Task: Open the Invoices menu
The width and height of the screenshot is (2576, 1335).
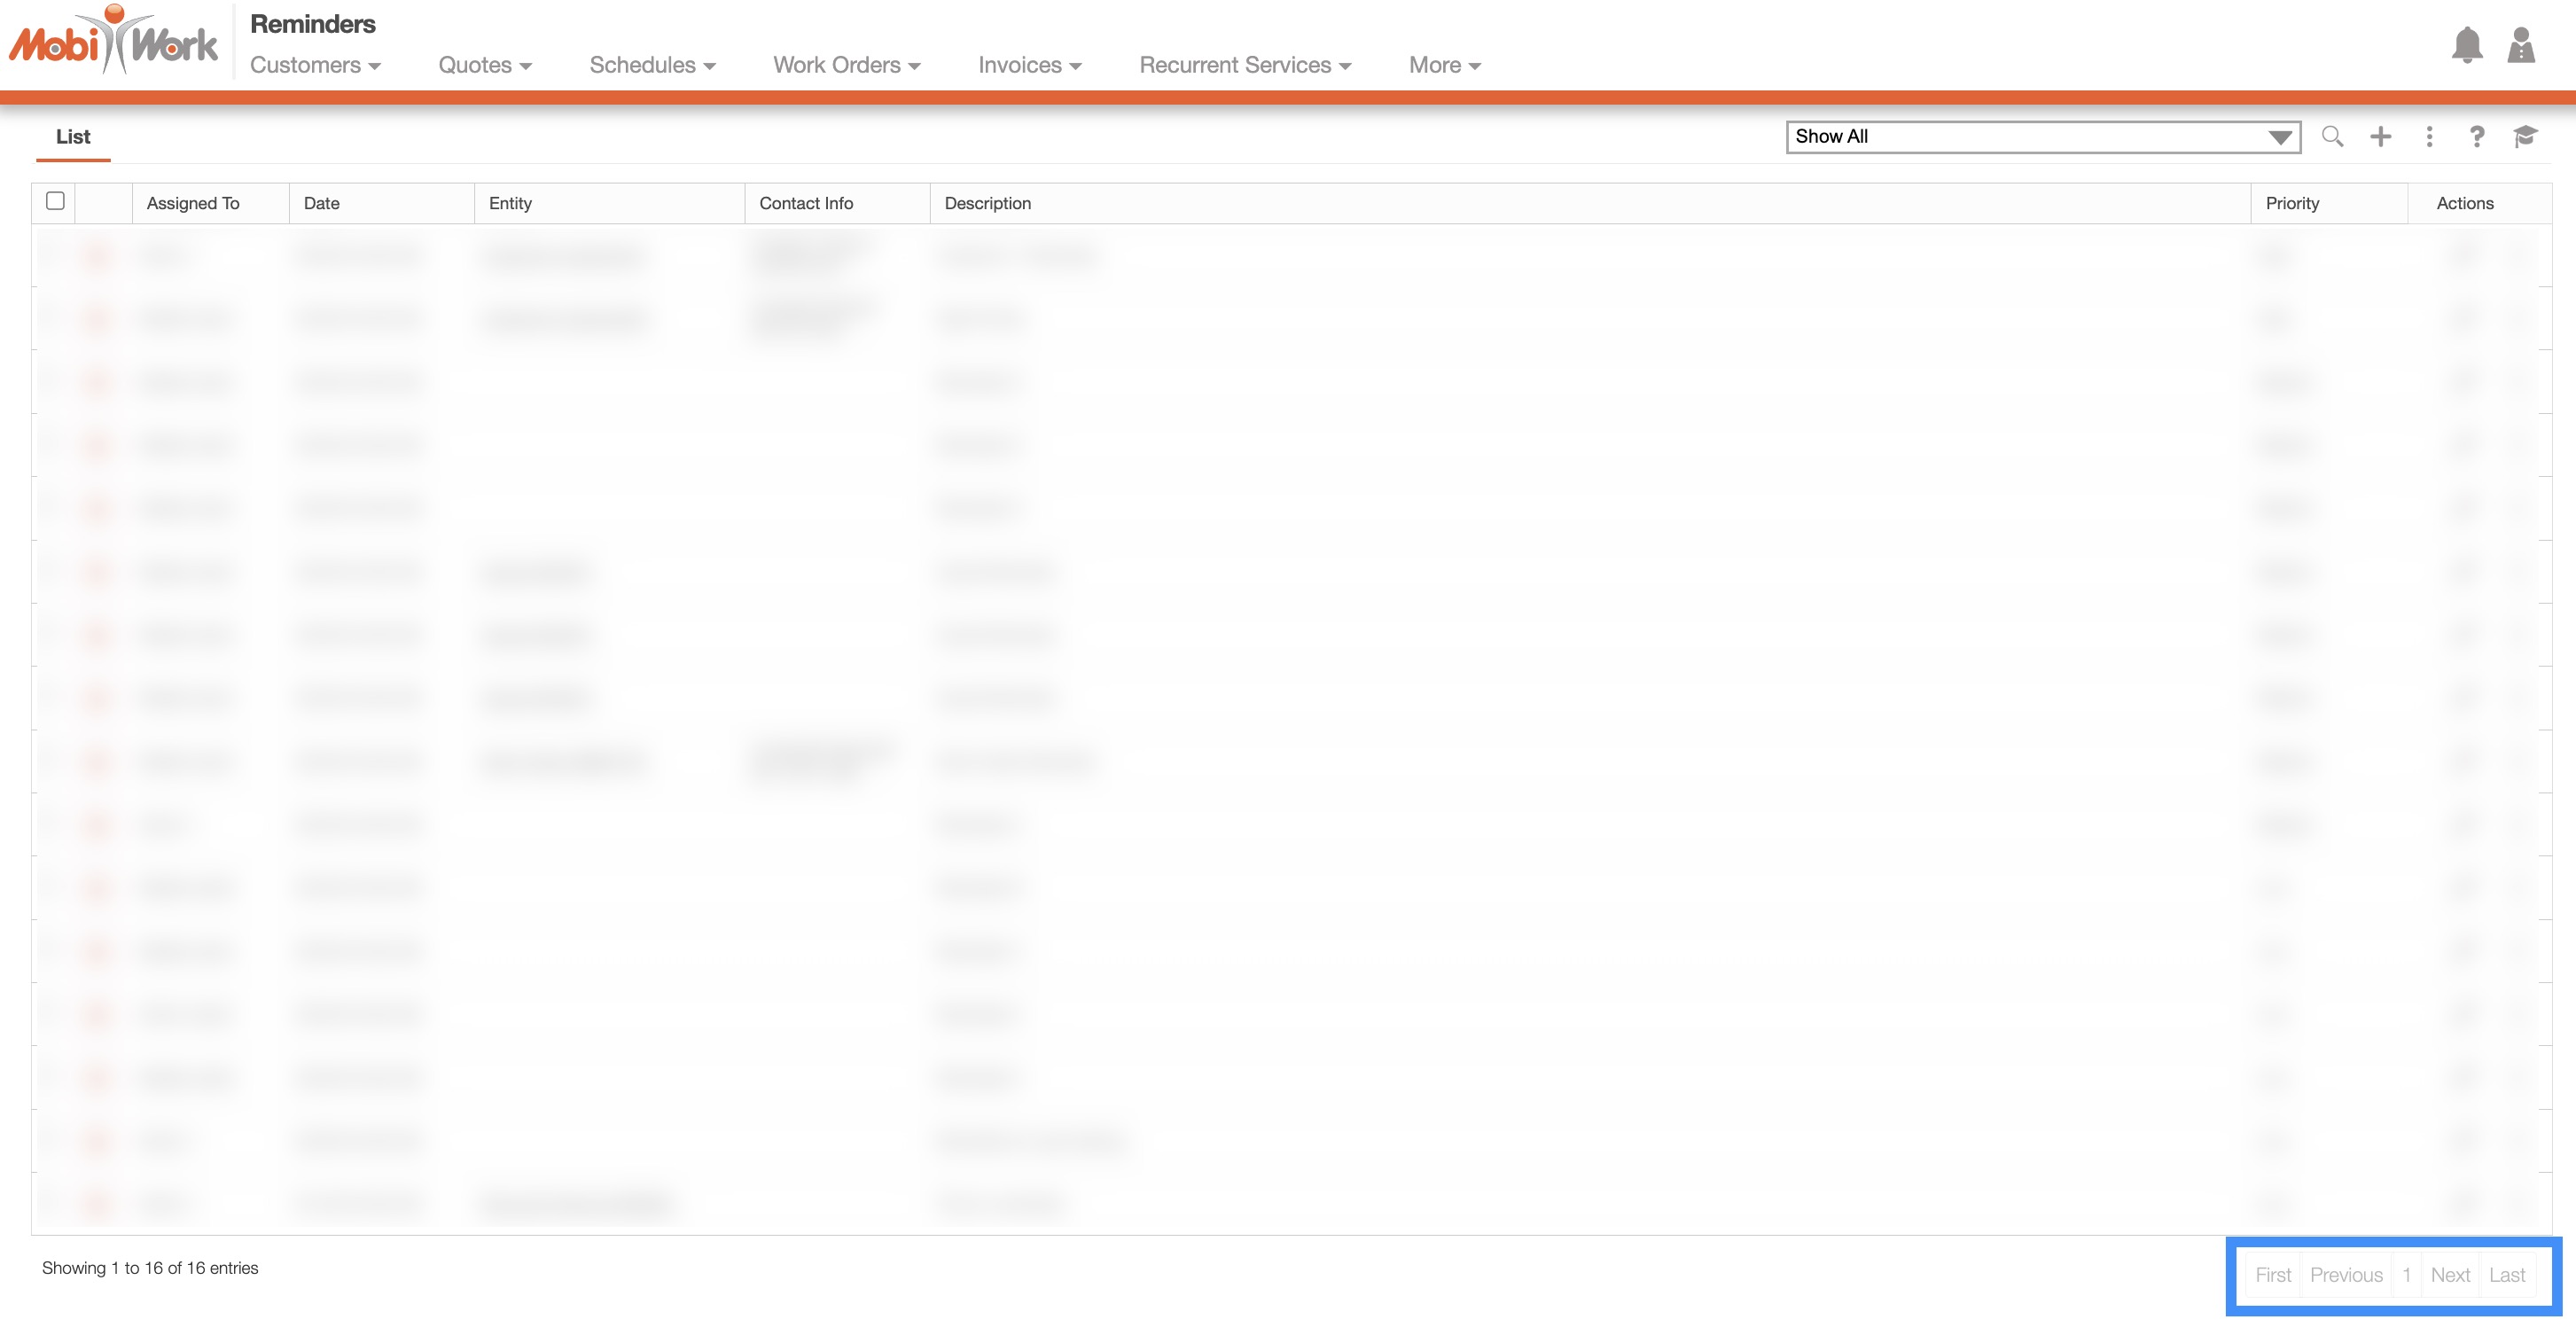Action: 1029,65
